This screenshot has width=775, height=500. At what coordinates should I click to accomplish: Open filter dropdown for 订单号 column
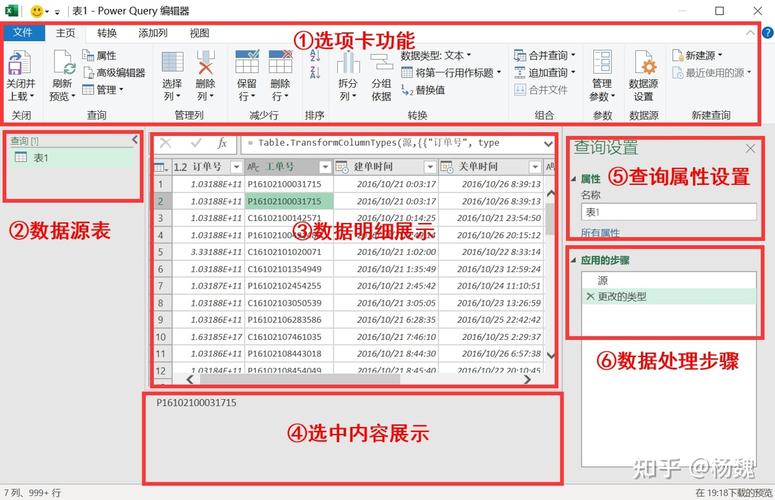pyautogui.click(x=236, y=167)
